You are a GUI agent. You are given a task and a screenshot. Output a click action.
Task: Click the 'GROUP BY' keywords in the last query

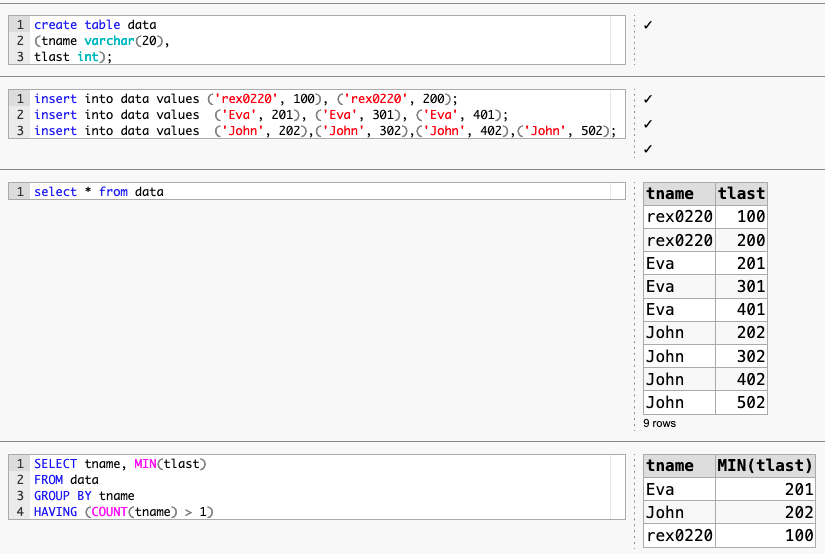coord(63,496)
